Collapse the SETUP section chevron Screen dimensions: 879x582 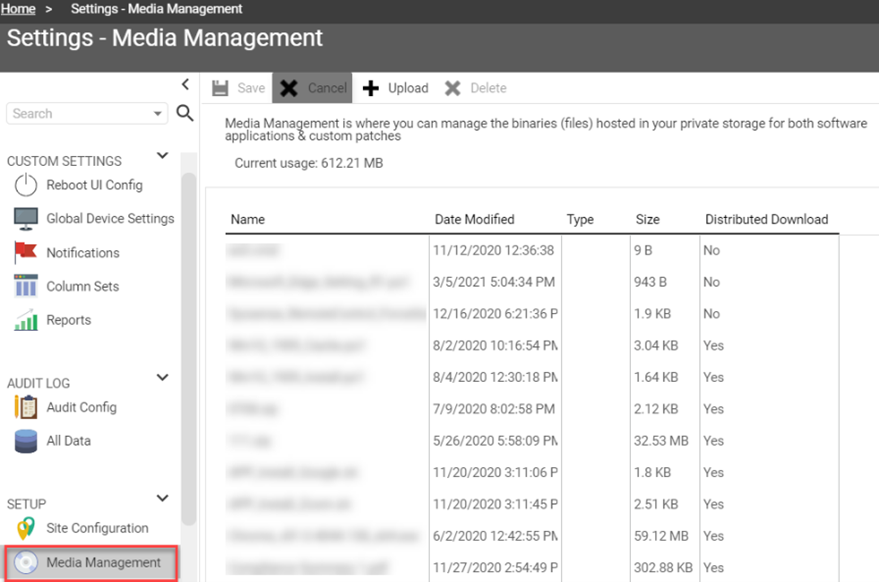[163, 498]
